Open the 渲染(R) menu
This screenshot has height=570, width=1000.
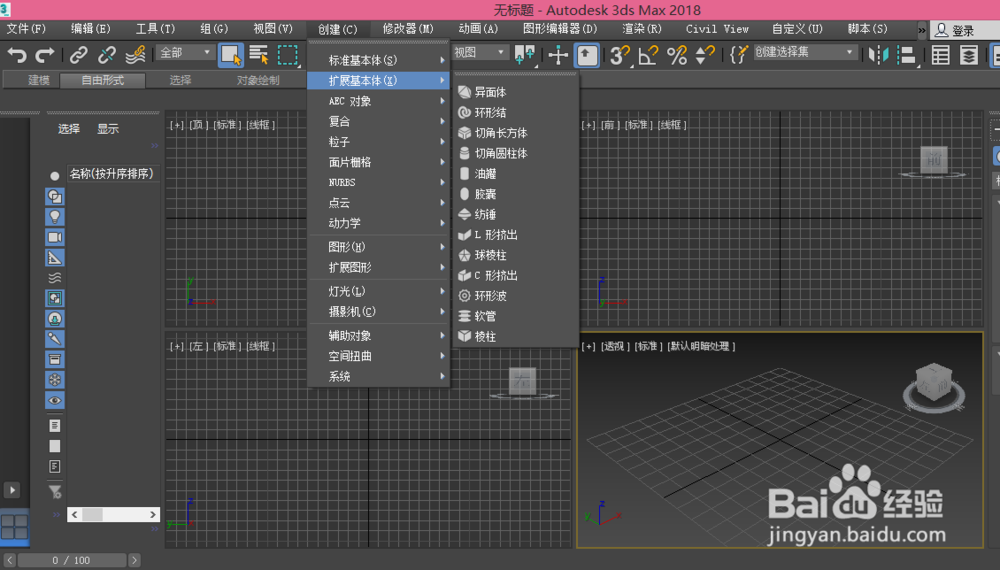[x=642, y=29]
